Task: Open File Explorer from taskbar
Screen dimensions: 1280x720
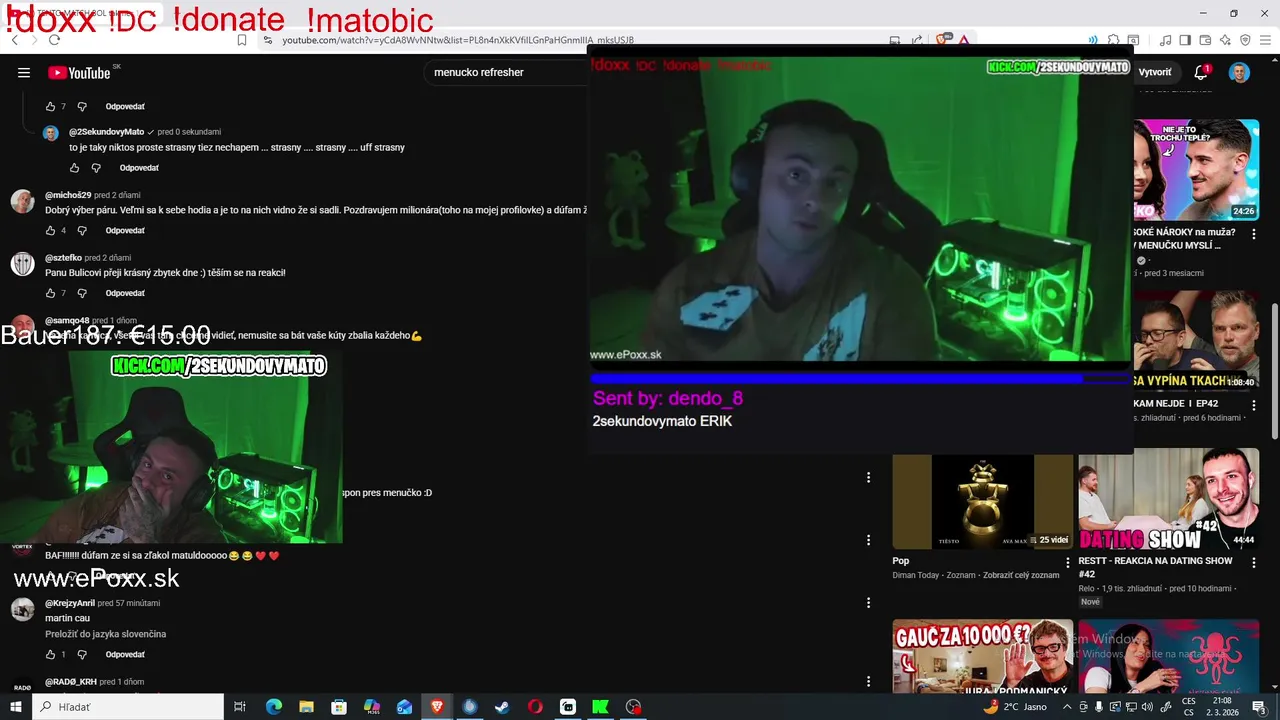Action: pos(306,707)
